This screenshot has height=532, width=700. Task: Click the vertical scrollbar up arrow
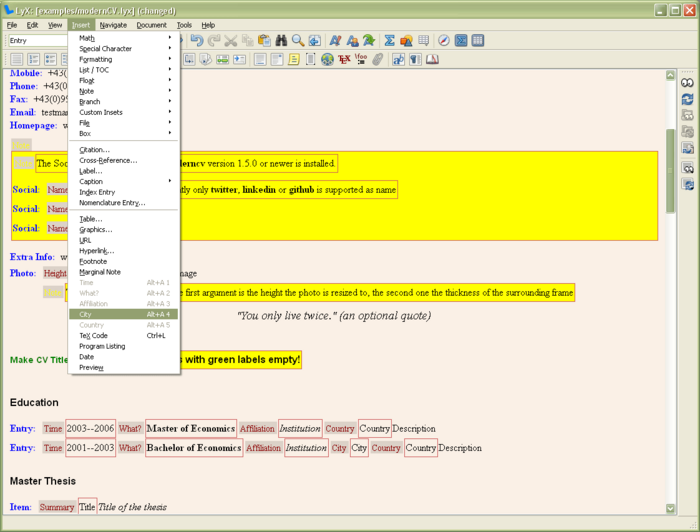click(x=671, y=75)
